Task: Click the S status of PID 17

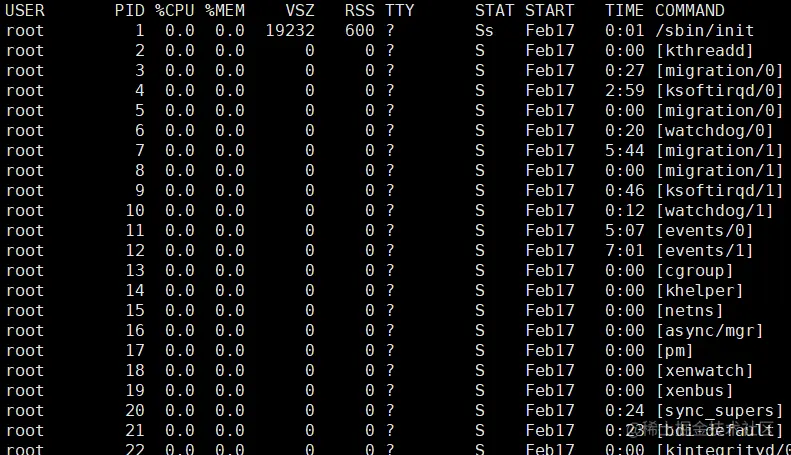Action: click(x=479, y=351)
